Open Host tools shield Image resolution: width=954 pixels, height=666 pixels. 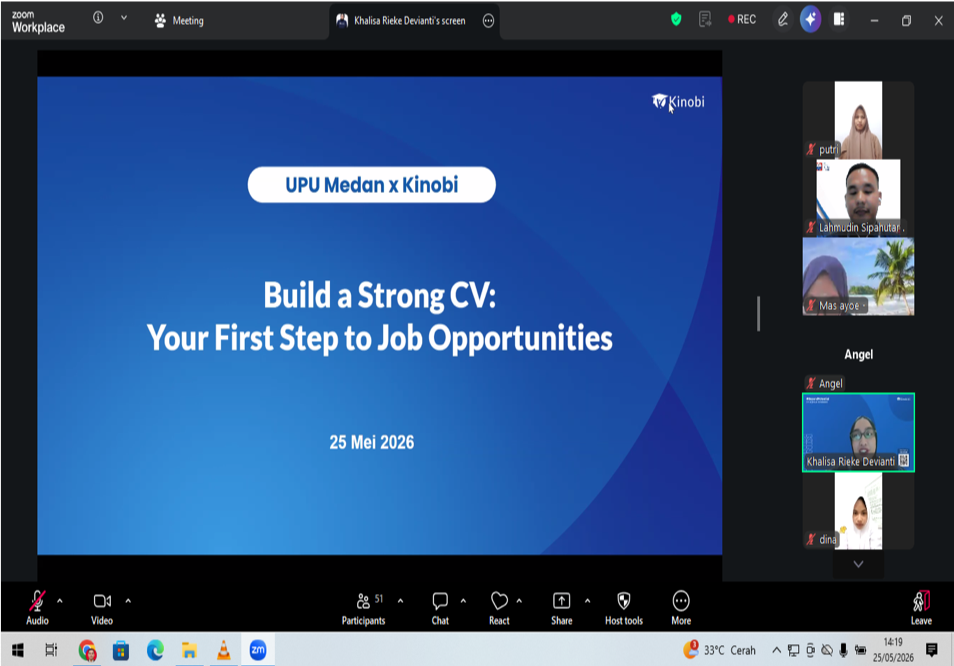tap(624, 607)
